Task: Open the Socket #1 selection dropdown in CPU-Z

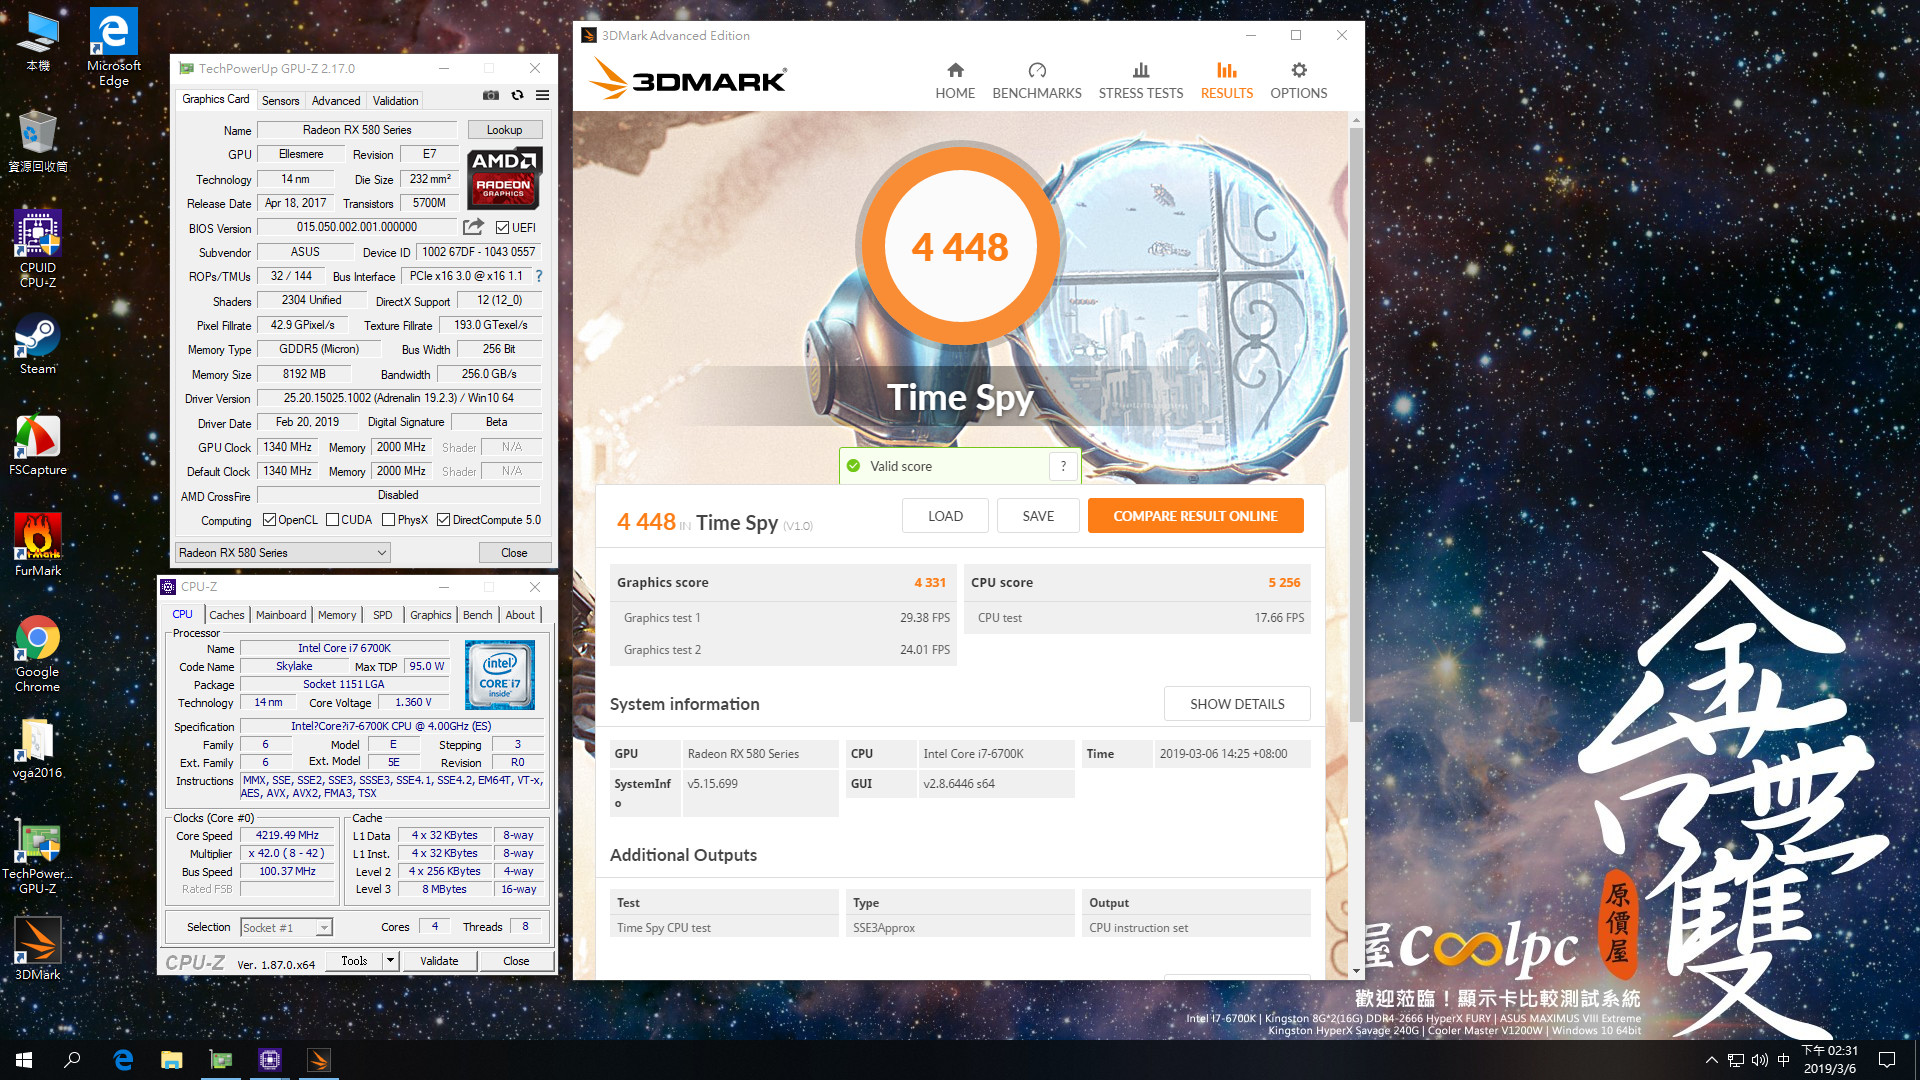Action: [x=286, y=928]
